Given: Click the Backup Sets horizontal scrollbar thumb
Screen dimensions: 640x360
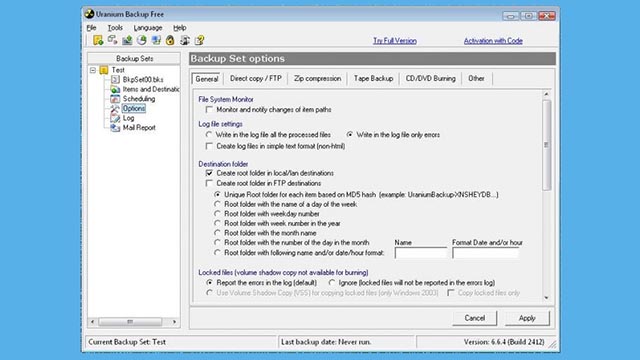Looking at the screenshot, I should tap(130, 322).
